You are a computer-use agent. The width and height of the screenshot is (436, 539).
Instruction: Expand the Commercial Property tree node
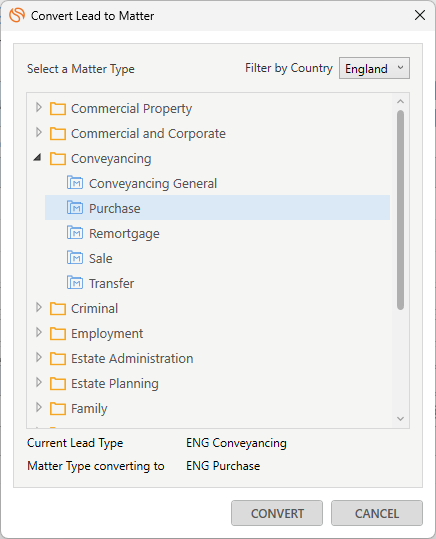click(39, 108)
